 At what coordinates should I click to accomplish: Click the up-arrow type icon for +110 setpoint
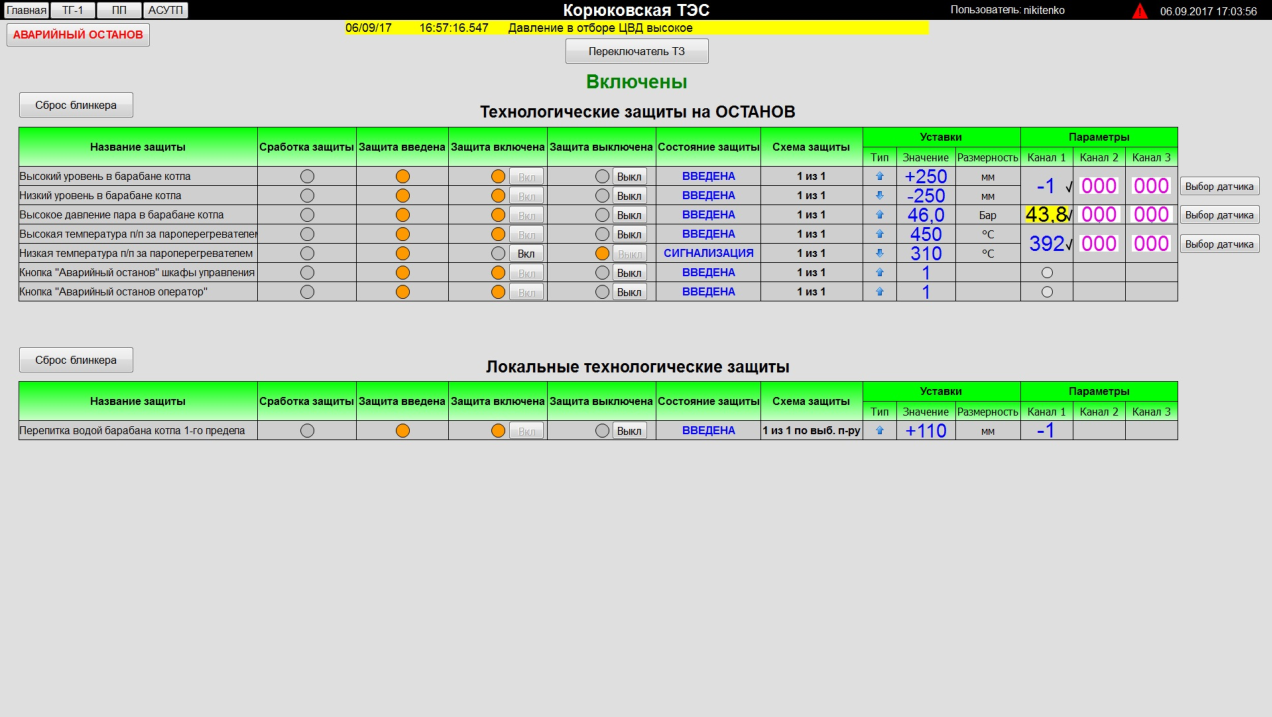pos(880,431)
